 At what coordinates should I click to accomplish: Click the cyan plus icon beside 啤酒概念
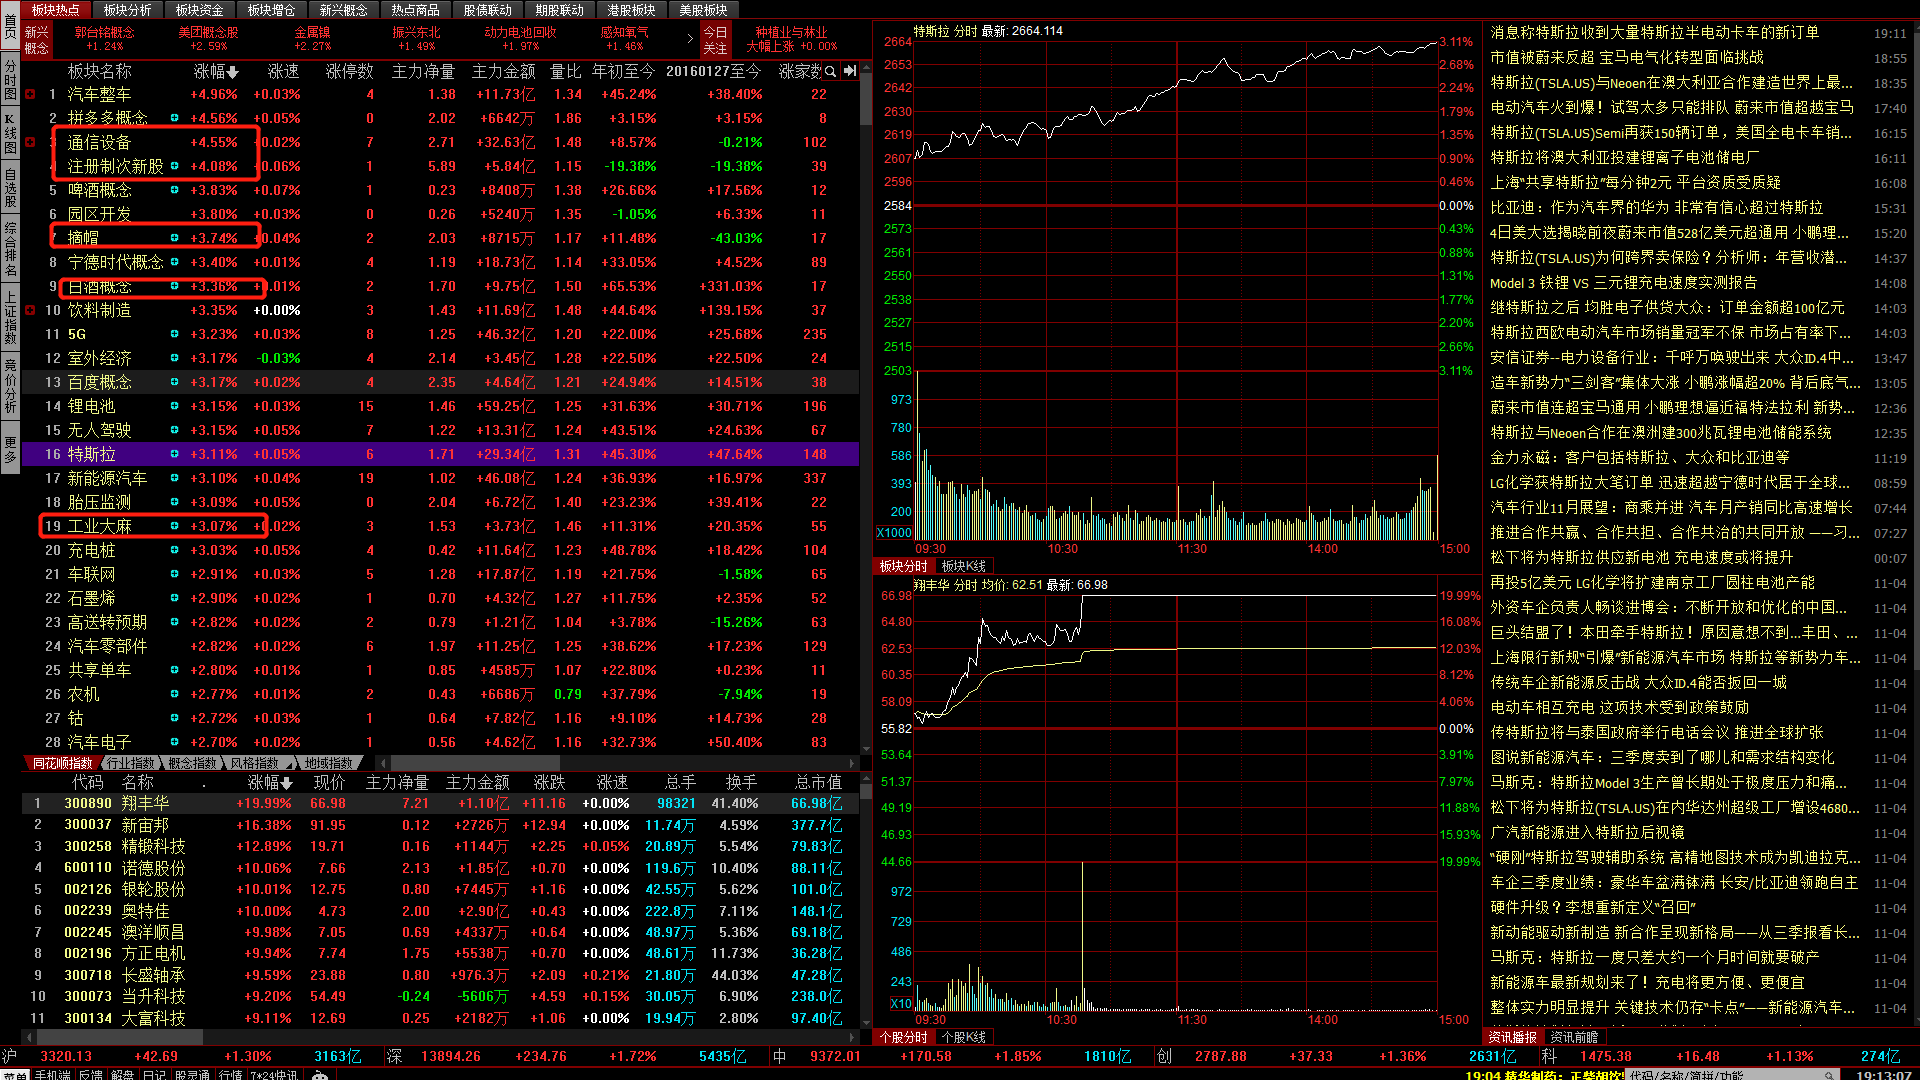[174, 191]
